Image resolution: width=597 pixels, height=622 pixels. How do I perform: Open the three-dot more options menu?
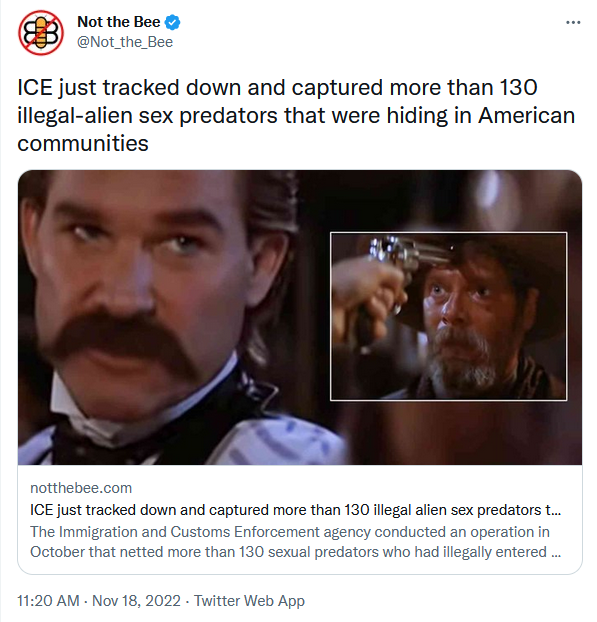573,23
